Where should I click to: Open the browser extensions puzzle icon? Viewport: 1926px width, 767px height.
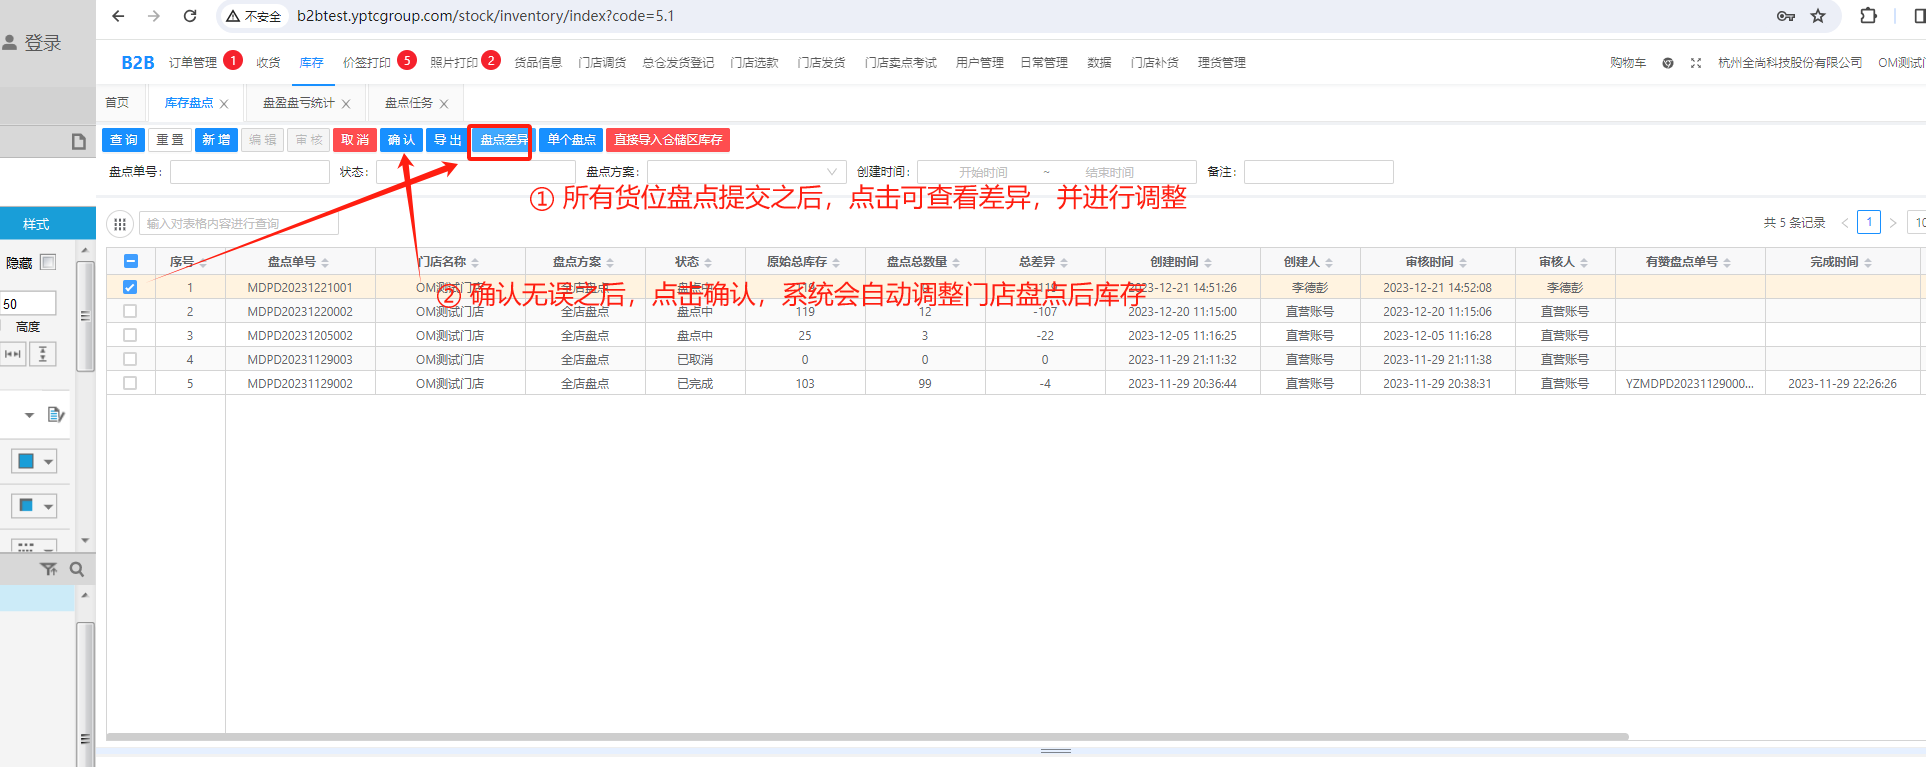(x=1868, y=16)
